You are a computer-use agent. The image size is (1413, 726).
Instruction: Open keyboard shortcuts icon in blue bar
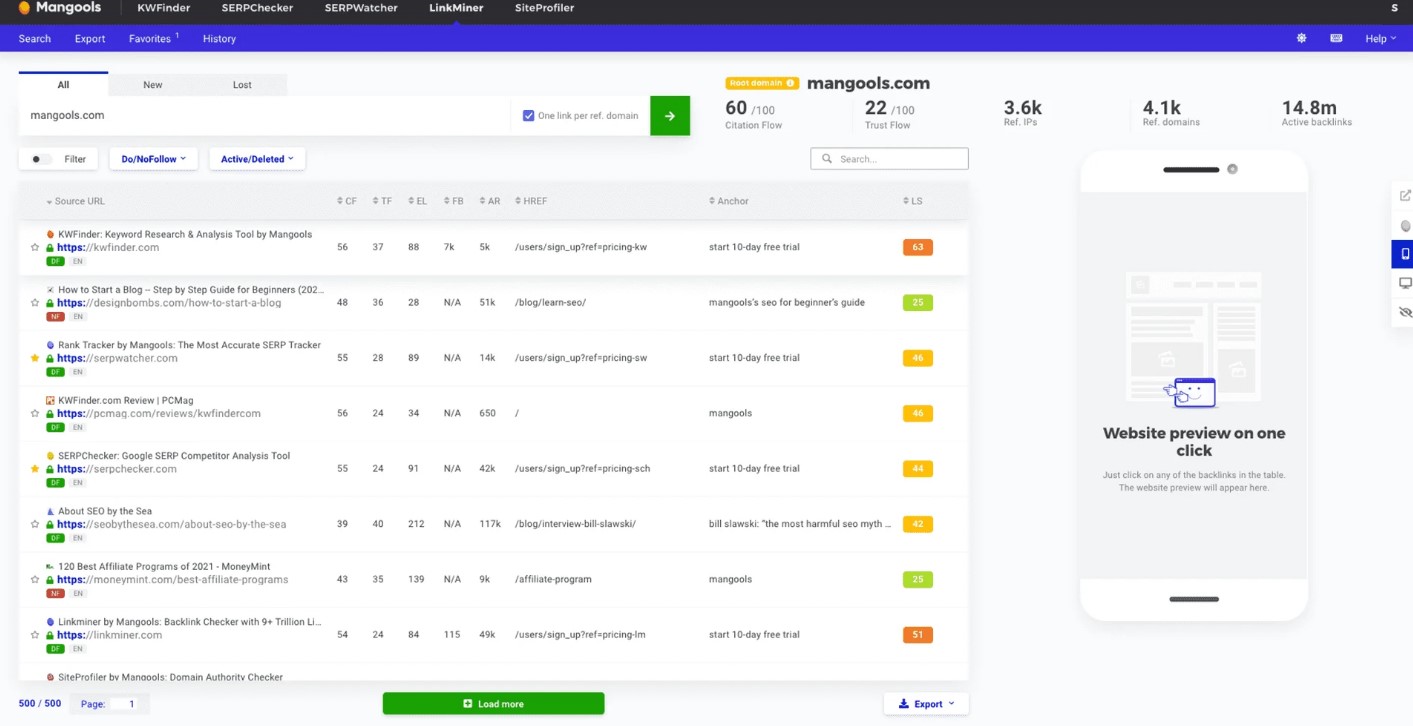[x=1336, y=38]
